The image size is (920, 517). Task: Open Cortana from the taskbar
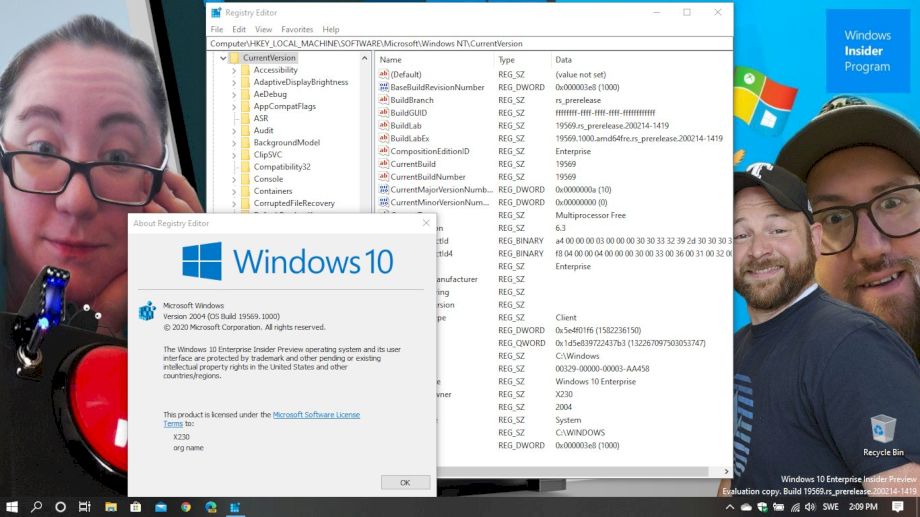tap(60, 507)
